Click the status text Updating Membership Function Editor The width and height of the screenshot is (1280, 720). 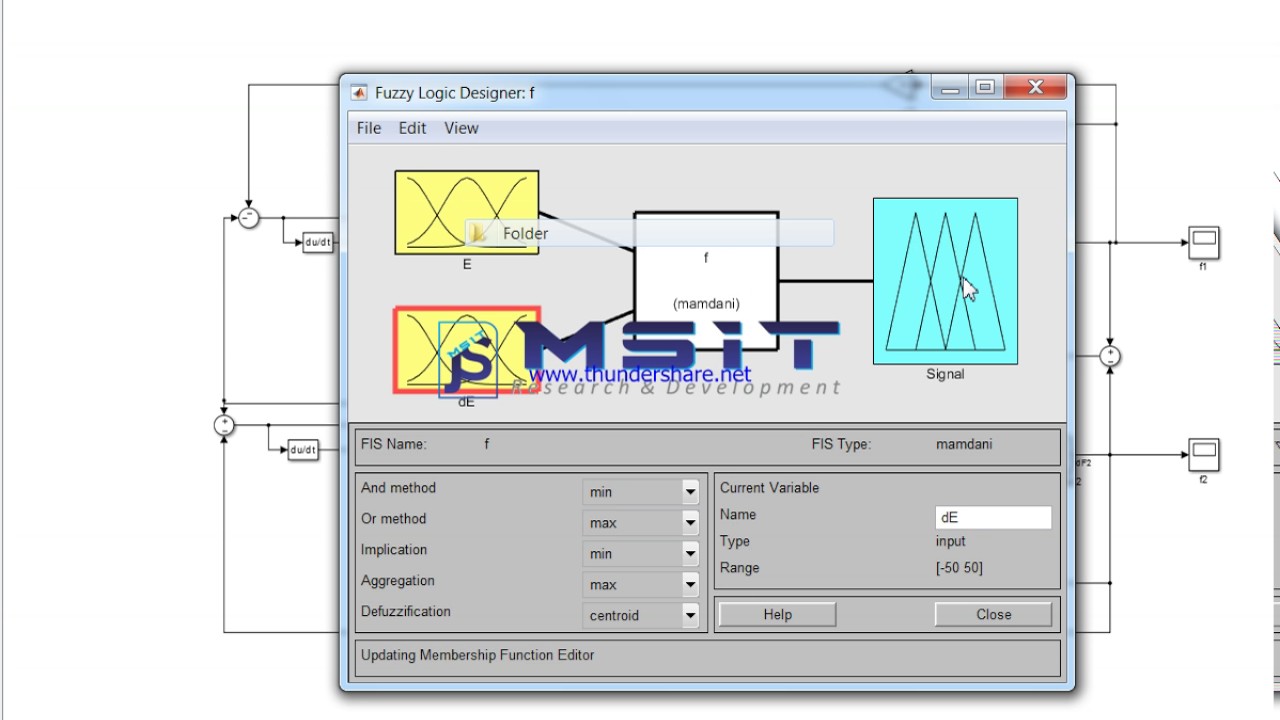(478, 655)
